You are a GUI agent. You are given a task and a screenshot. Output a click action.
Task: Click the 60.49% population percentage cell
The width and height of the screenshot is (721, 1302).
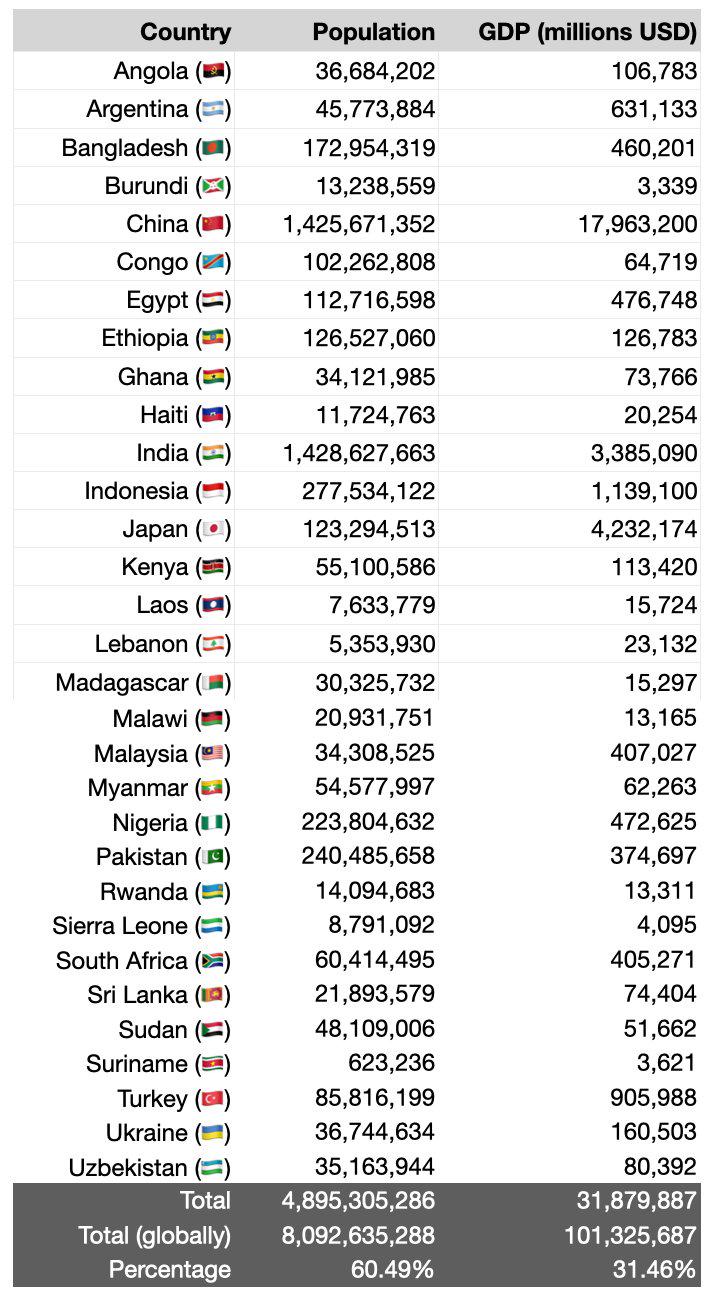(392, 1270)
